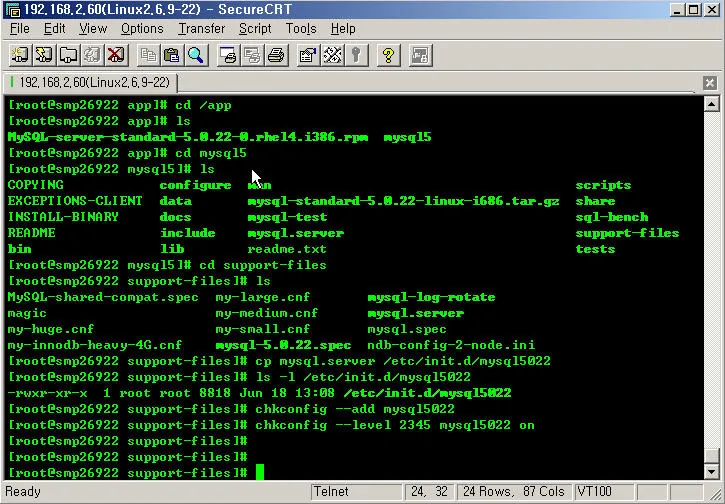Click the Quick Connect lightning icon
725x504 pixels.
45,55
